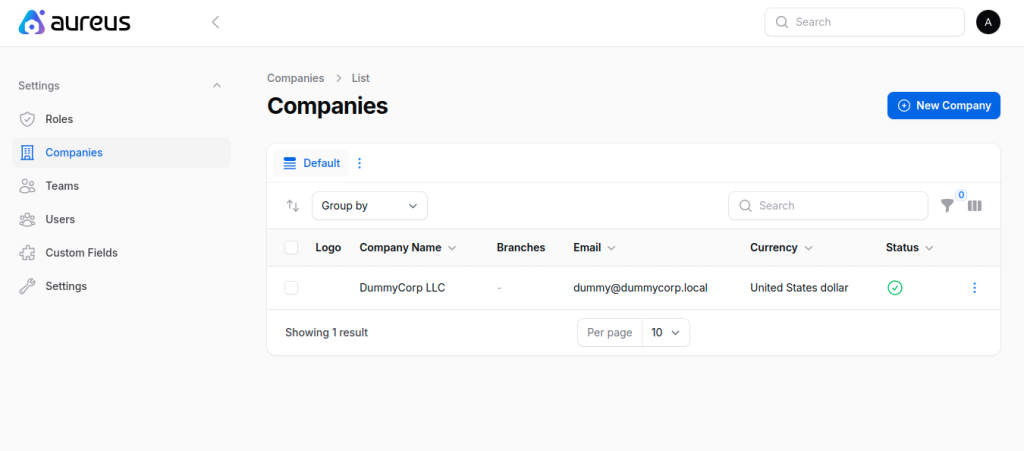Open the Group by dropdown

pyautogui.click(x=370, y=206)
